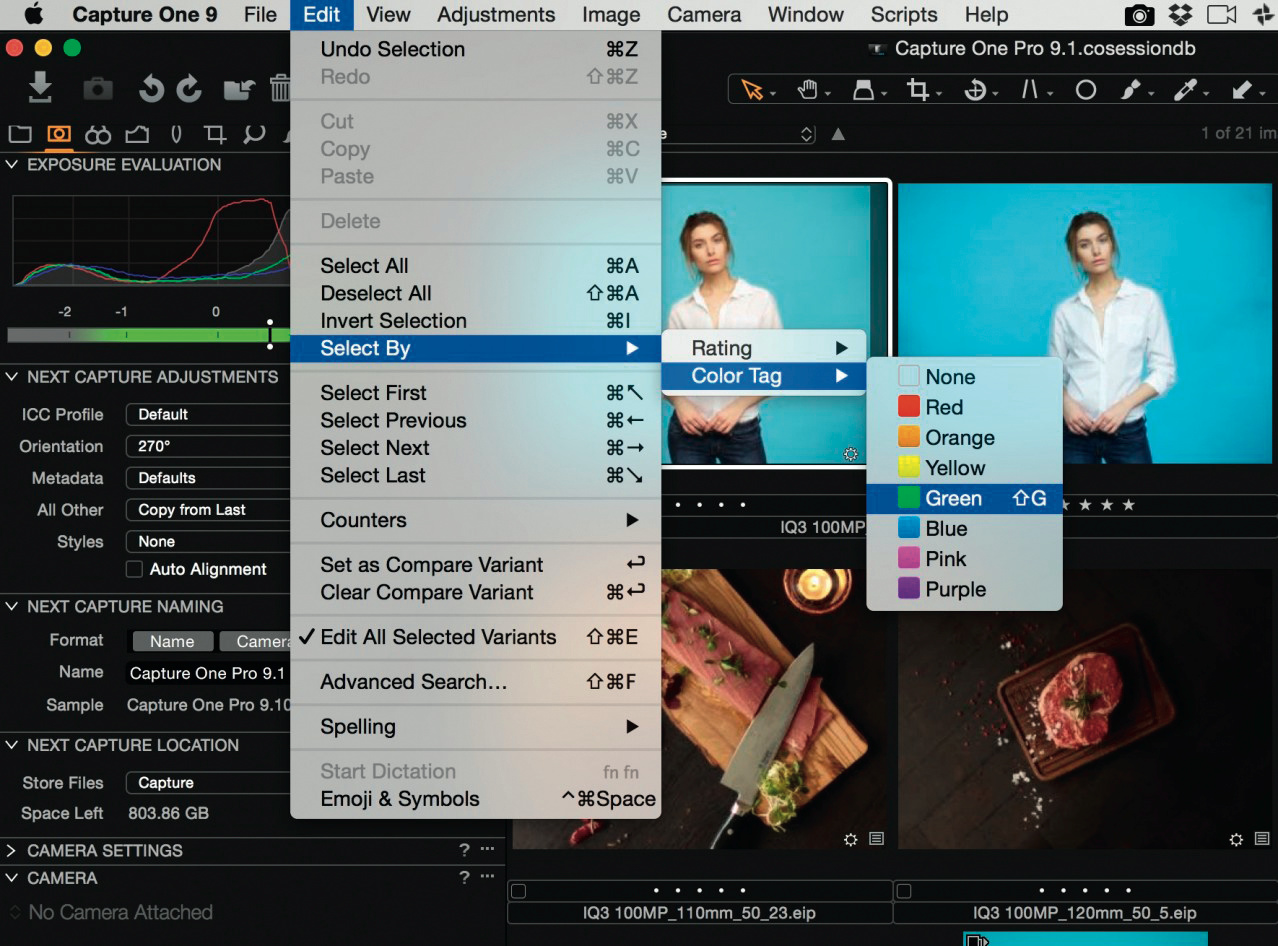
Task: Choose Invert Selection from Edit menu
Action: click(x=393, y=321)
